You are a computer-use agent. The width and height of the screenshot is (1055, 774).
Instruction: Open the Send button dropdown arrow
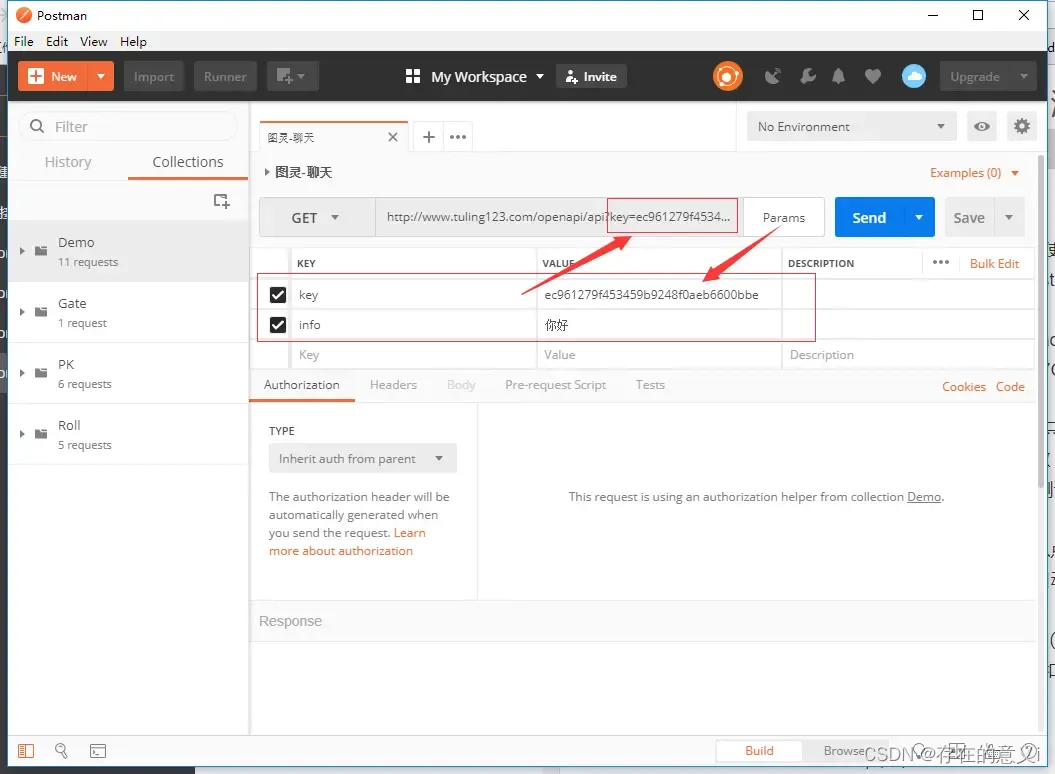(918, 217)
